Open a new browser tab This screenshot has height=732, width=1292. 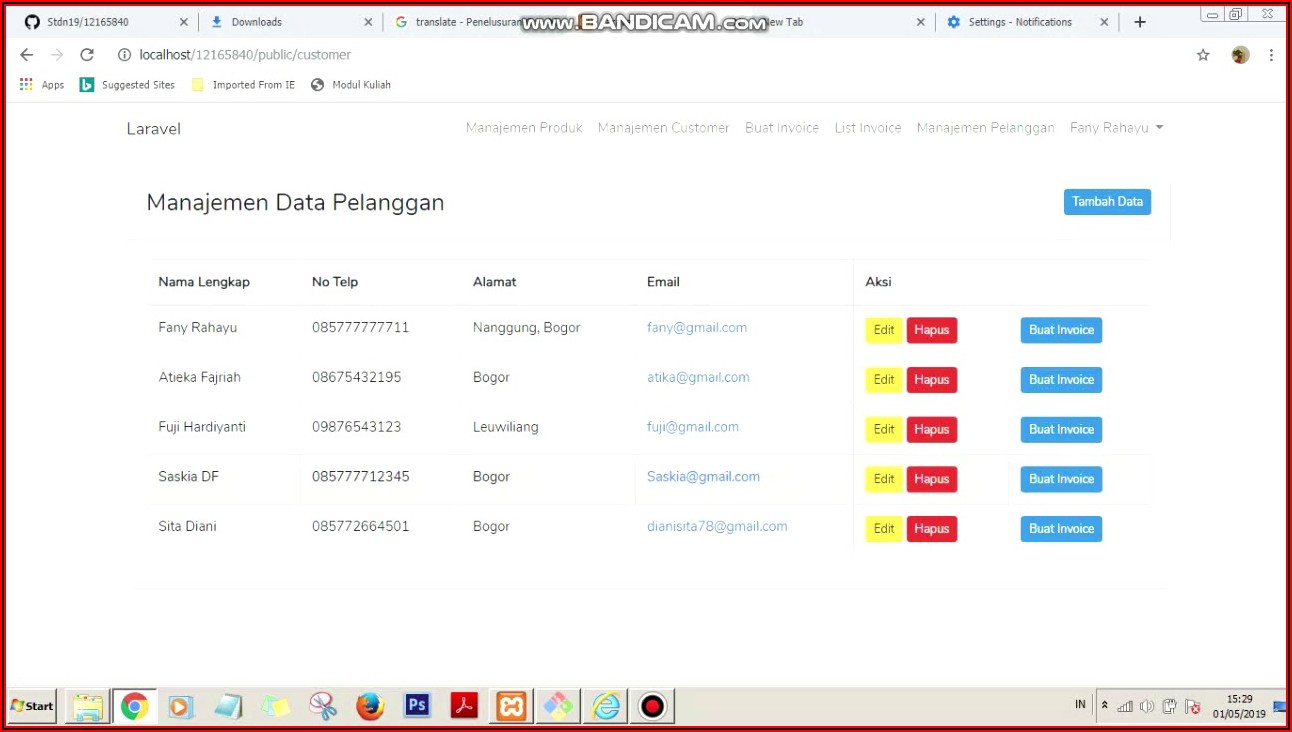click(x=1140, y=22)
